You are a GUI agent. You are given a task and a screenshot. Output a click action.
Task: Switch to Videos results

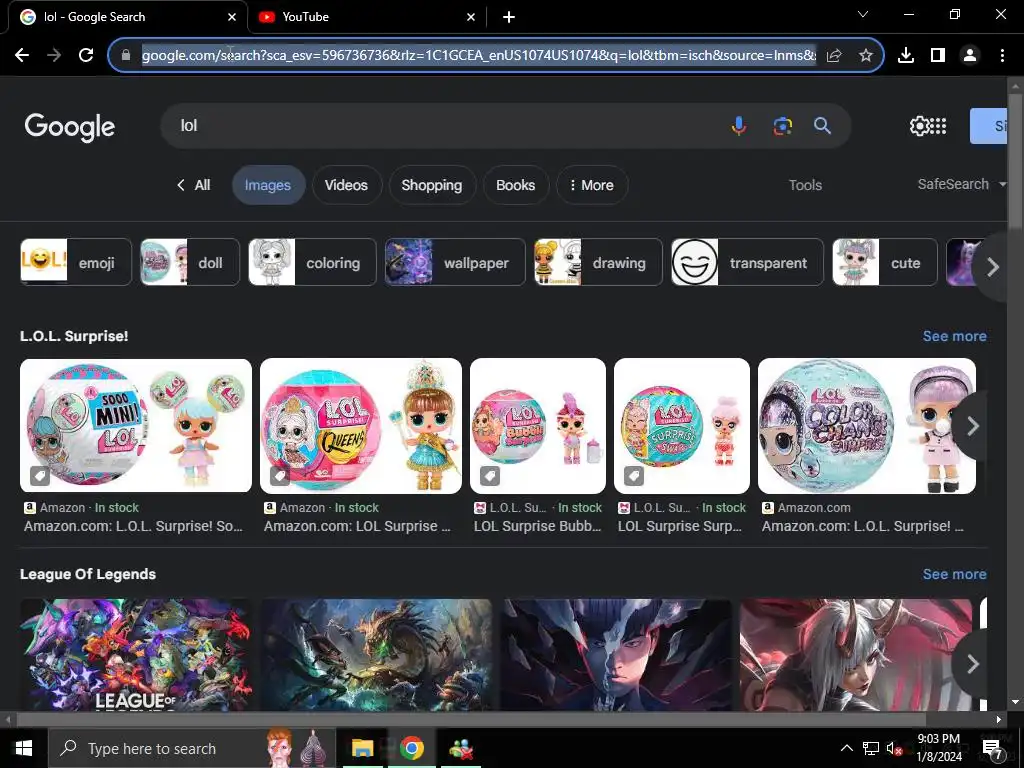point(346,185)
